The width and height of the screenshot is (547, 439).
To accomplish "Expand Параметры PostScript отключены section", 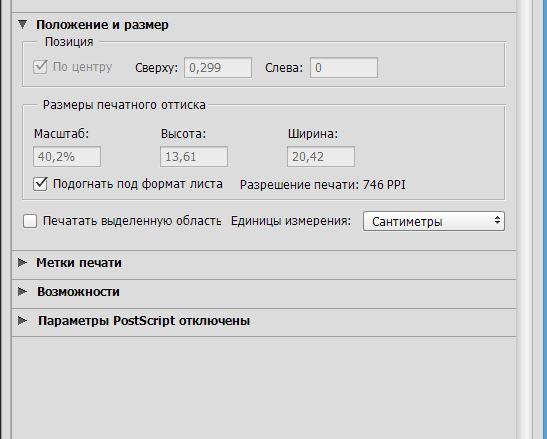I will click(23, 320).
